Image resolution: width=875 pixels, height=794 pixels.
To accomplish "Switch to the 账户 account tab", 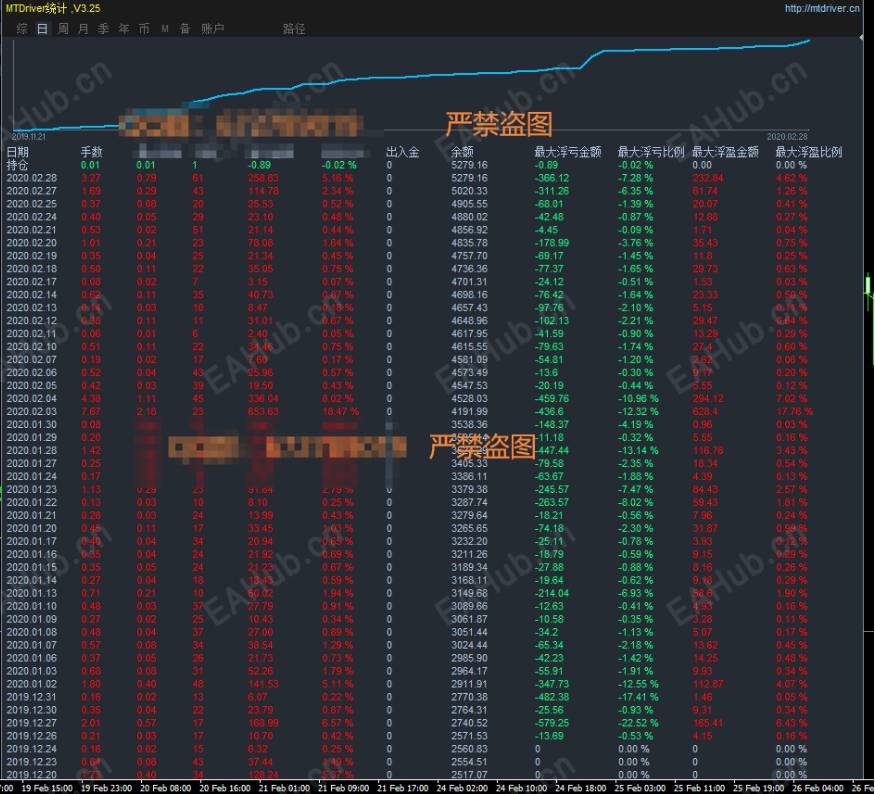I will tap(212, 29).
